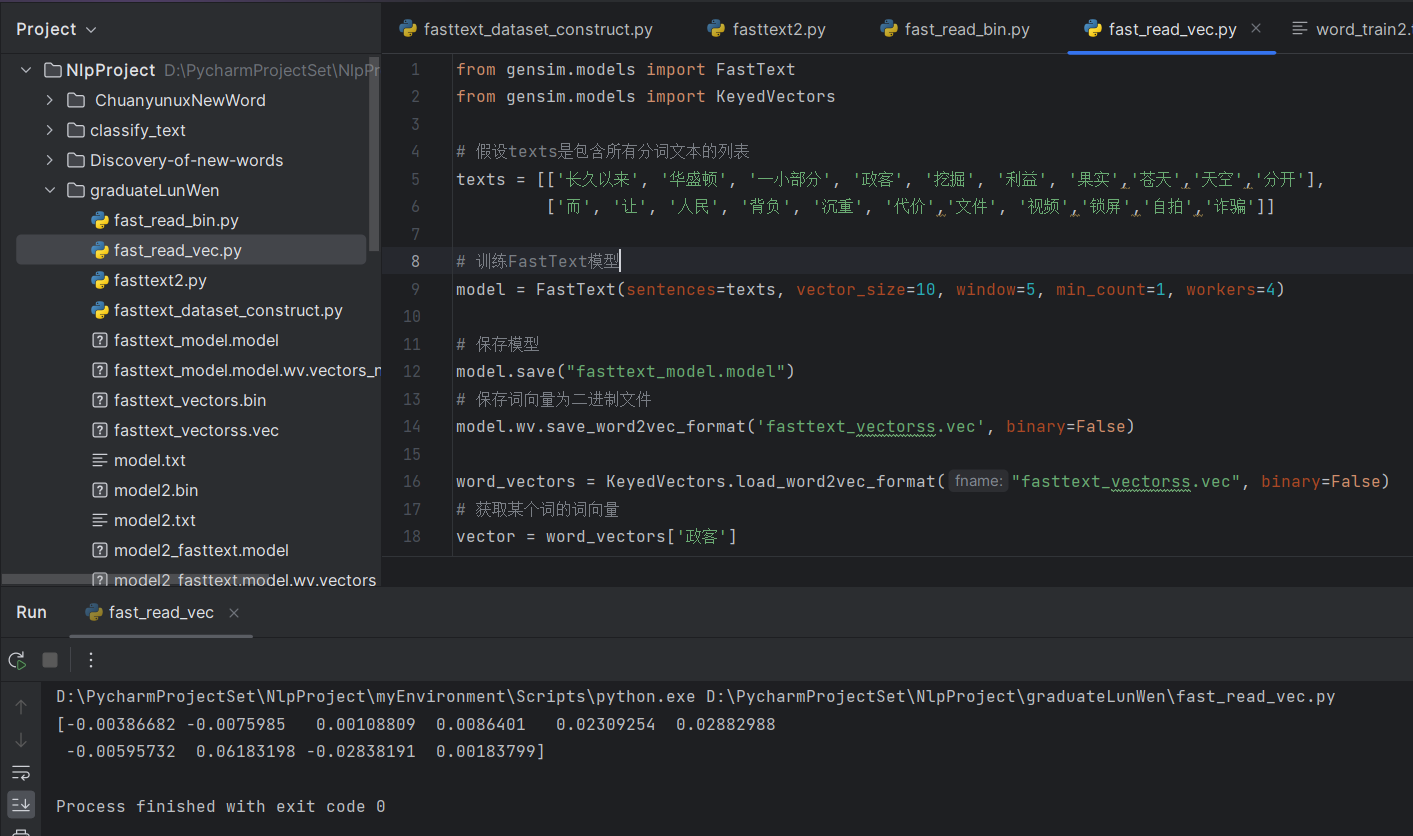This screenshot has width=1413, height=836.
Task: Expand the classify_text folder
Action: tap(50, 130)
